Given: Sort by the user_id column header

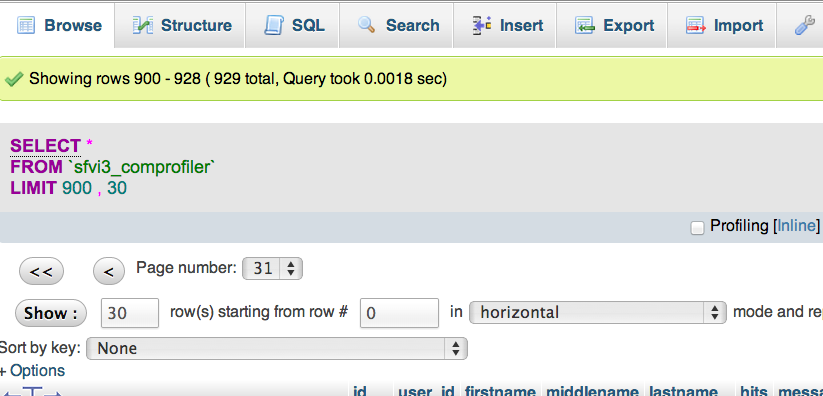Looking at the screenshot, I should pos(426,390).
